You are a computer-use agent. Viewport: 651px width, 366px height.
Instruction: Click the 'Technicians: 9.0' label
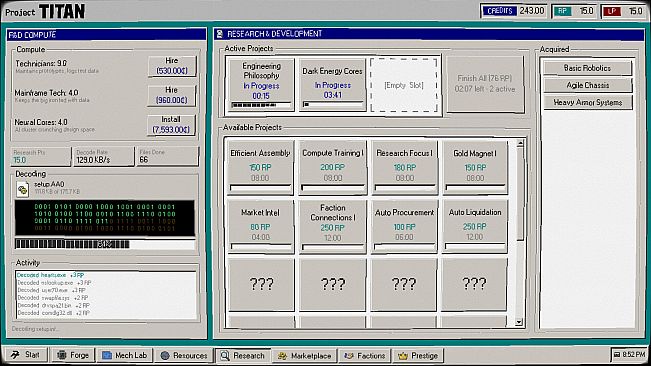pyautogui.click(x=41, y=63)
